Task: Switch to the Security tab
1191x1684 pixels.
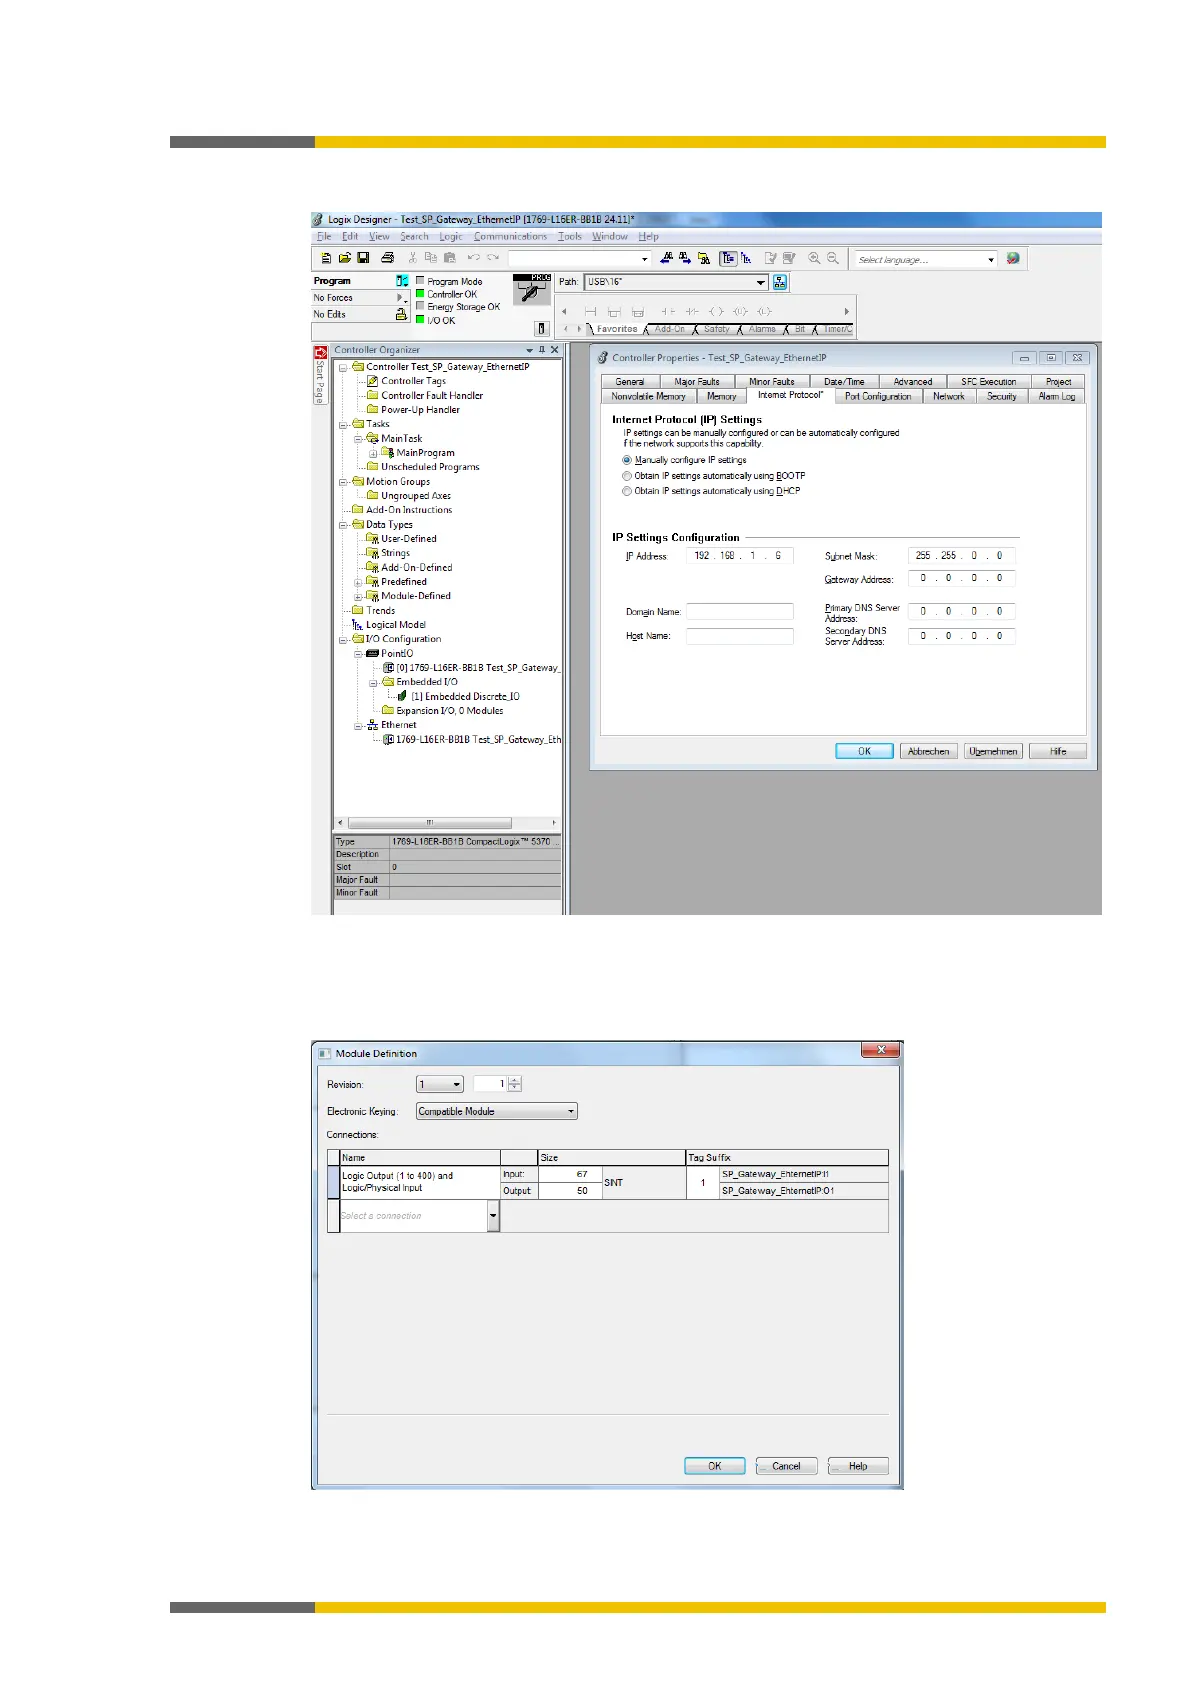Action: [1001, 396]
